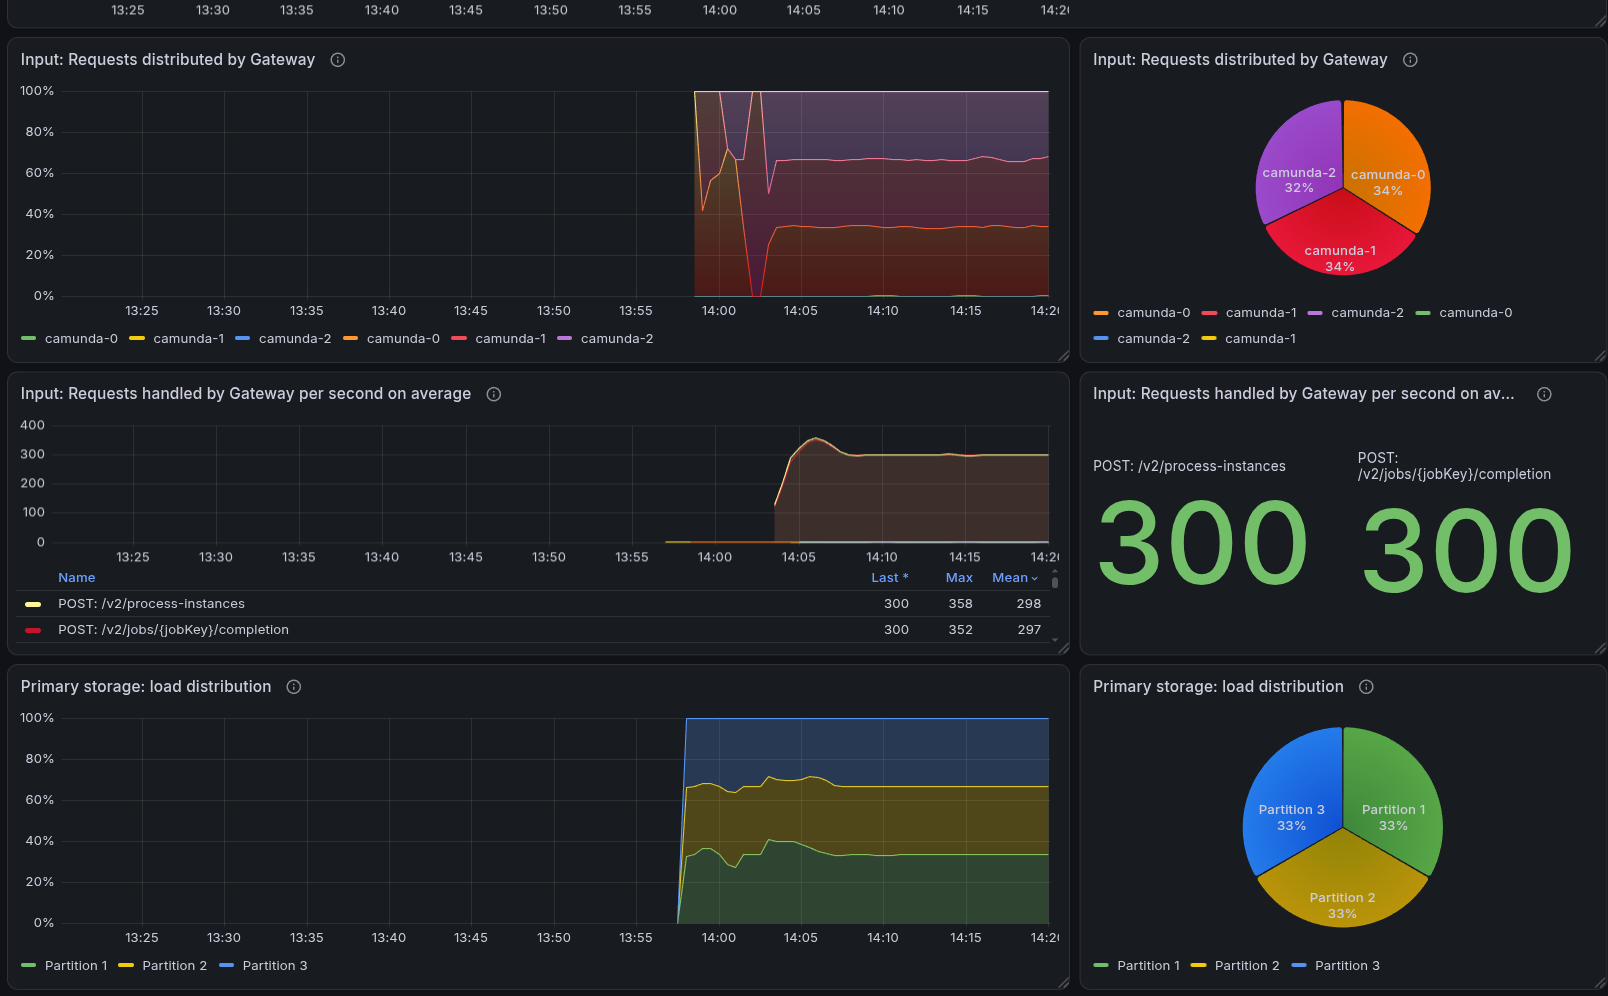This screenshot has width=1608, height=996.
Task: Toggle yellow camunda-1 series in line chart legend
Action: click(x=189, y=339)
